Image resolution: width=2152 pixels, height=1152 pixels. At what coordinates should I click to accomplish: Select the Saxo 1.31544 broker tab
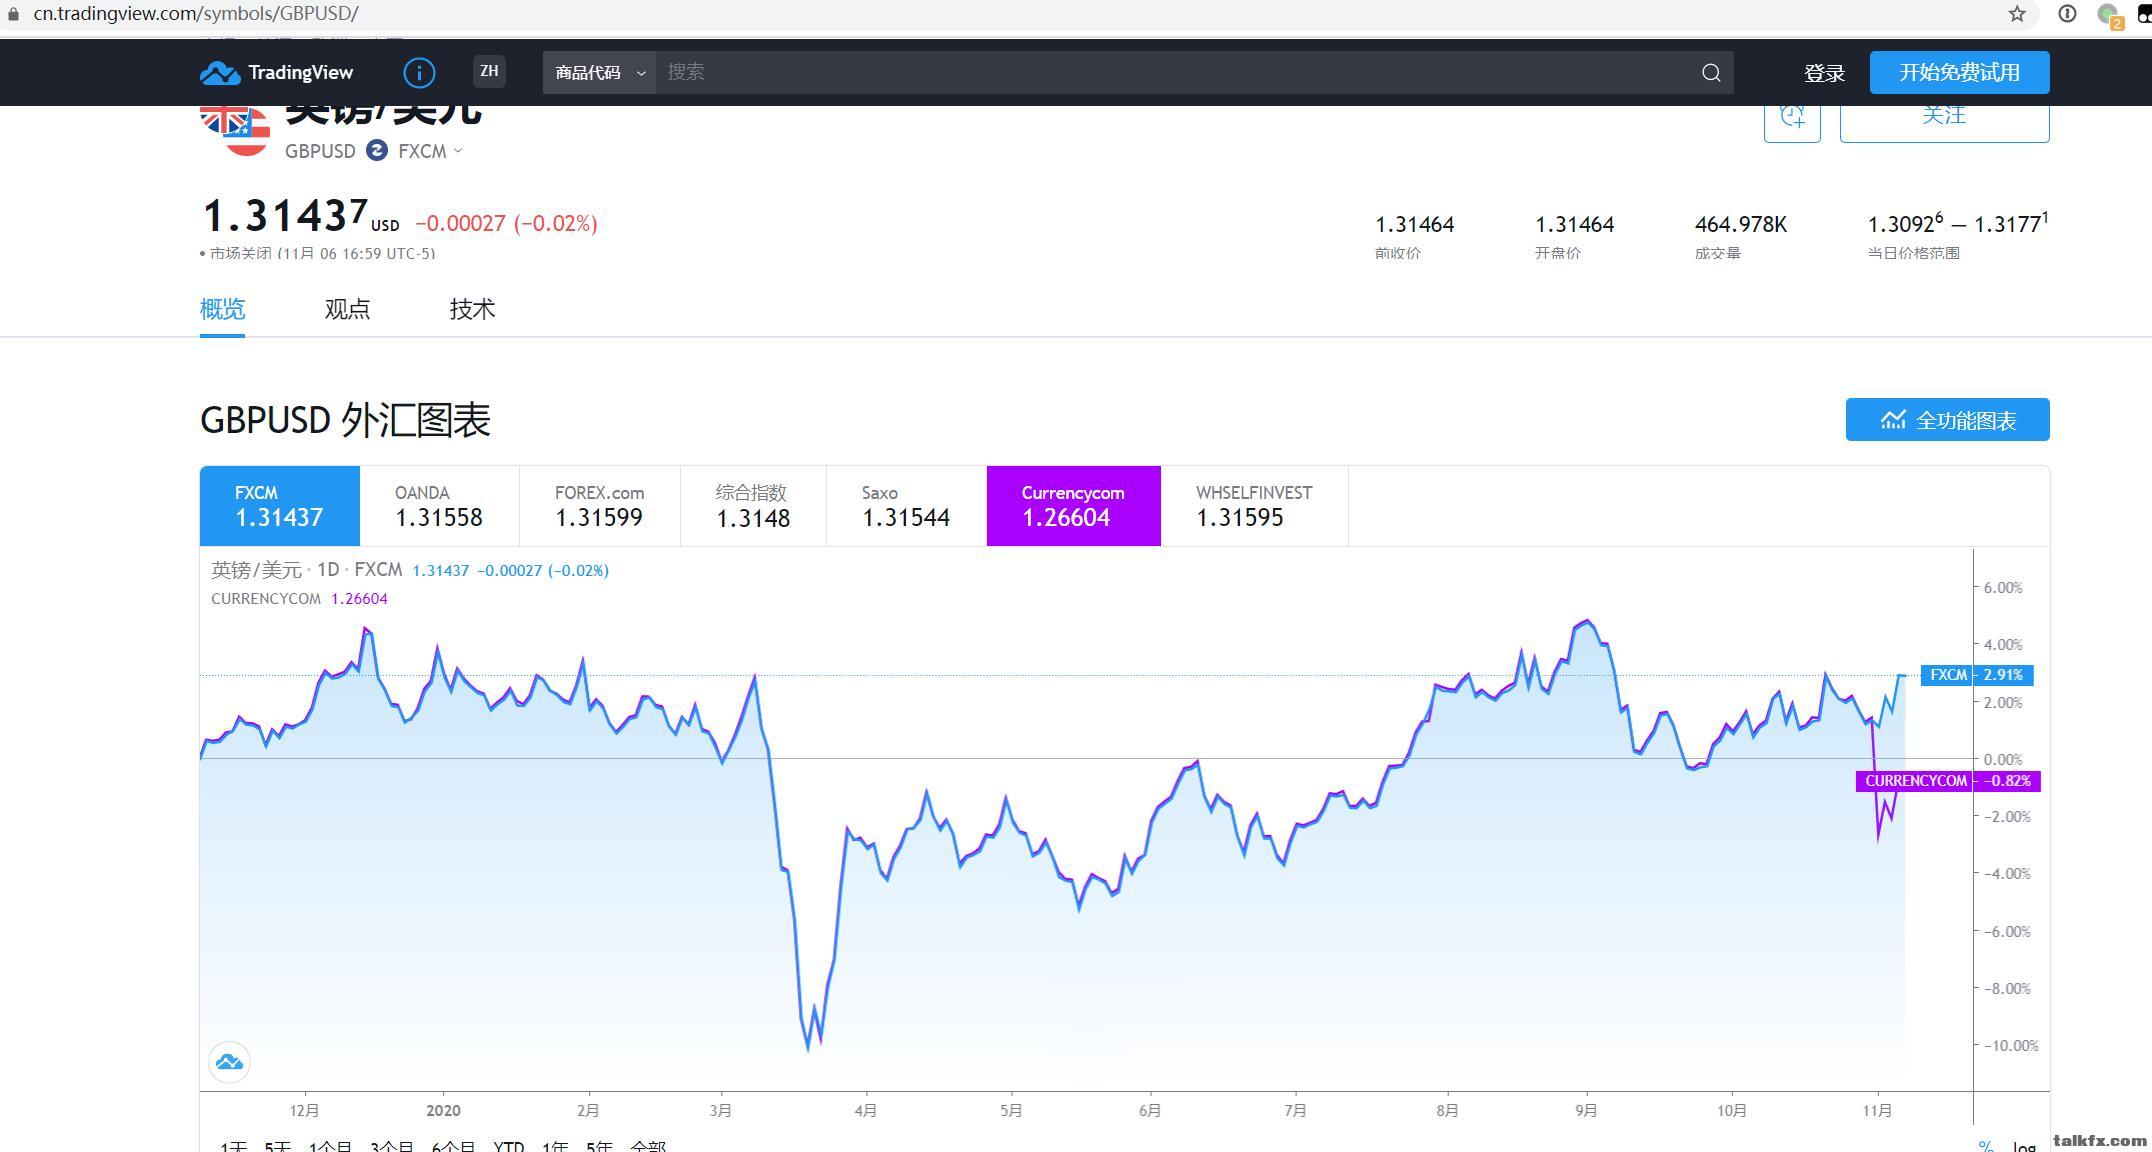906,506
